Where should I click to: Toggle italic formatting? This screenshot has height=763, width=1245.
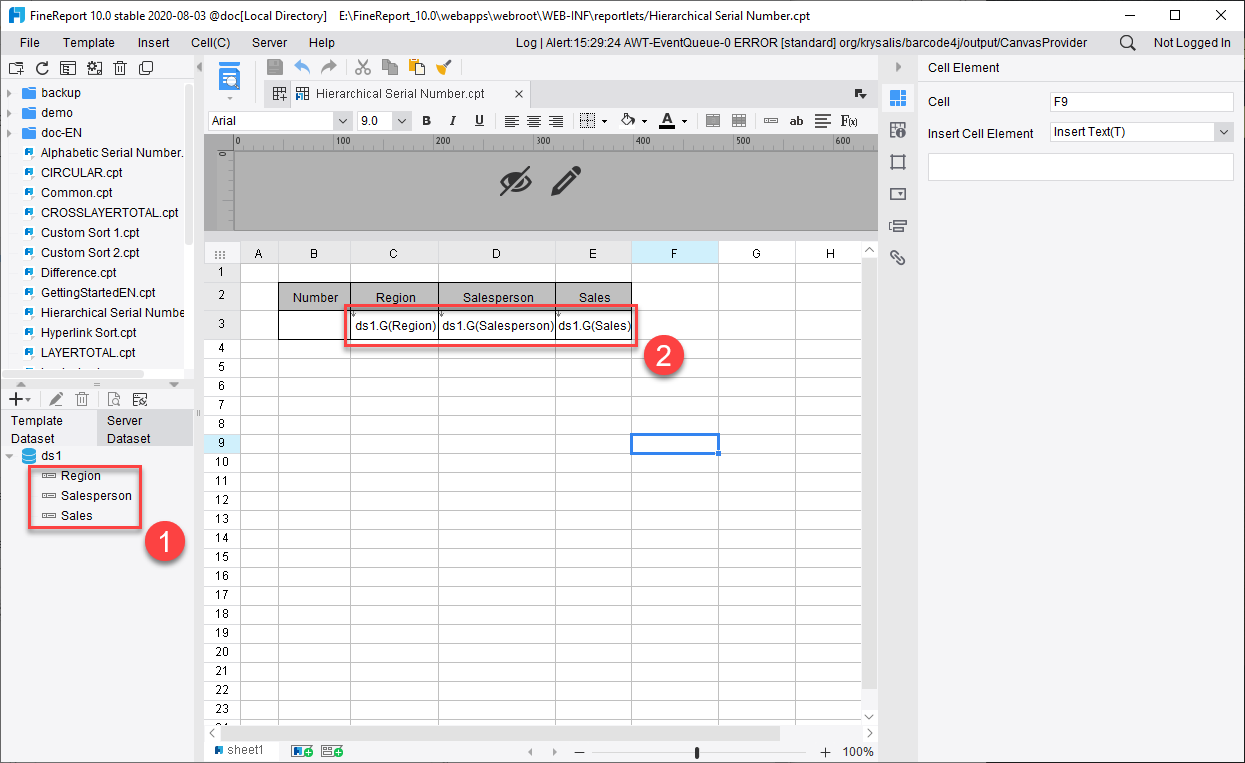point(453,121)
